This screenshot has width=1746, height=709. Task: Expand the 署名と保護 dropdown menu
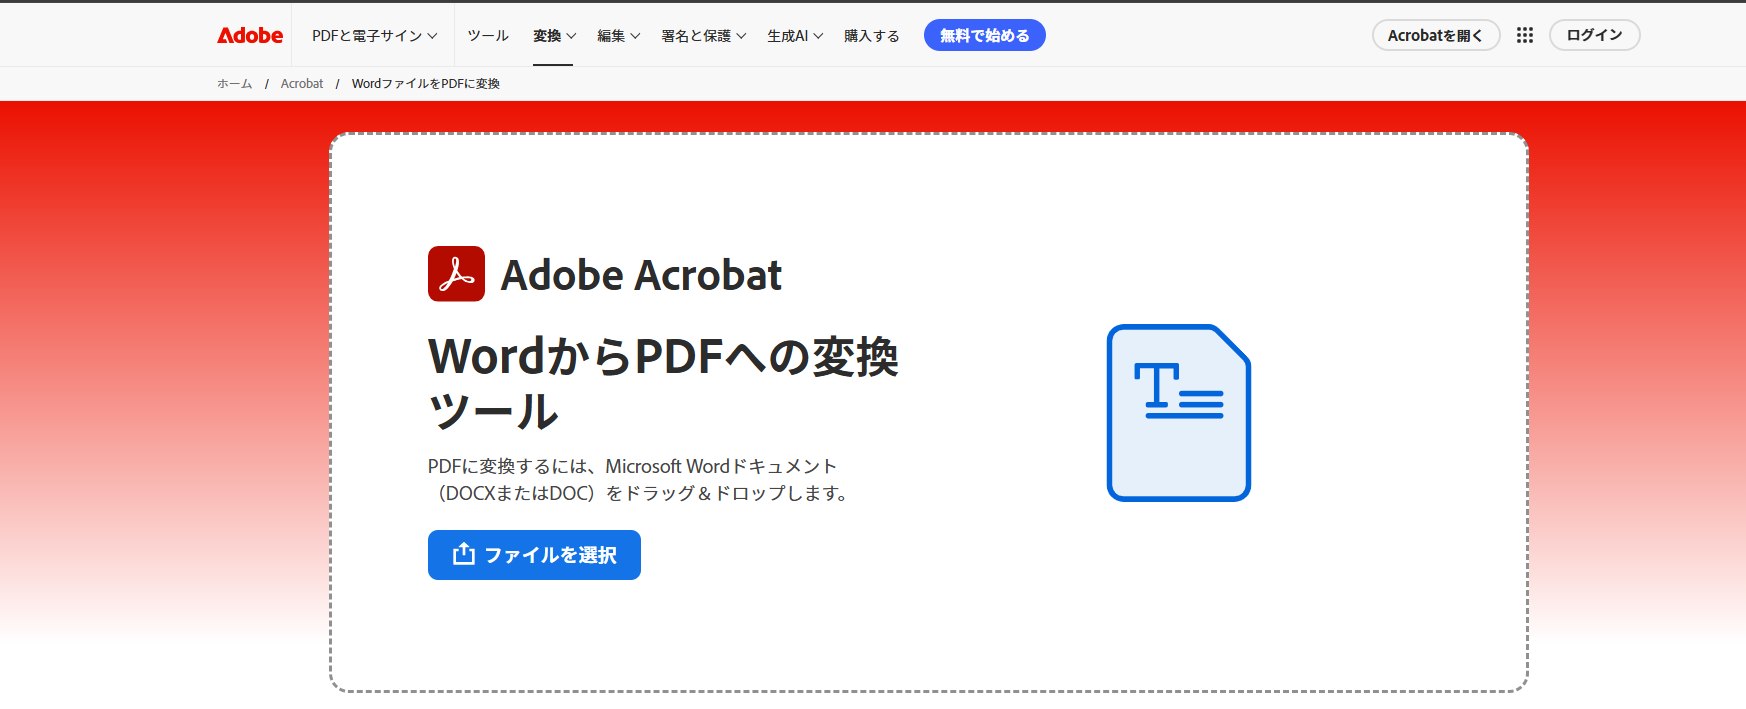tap(704, 36)
